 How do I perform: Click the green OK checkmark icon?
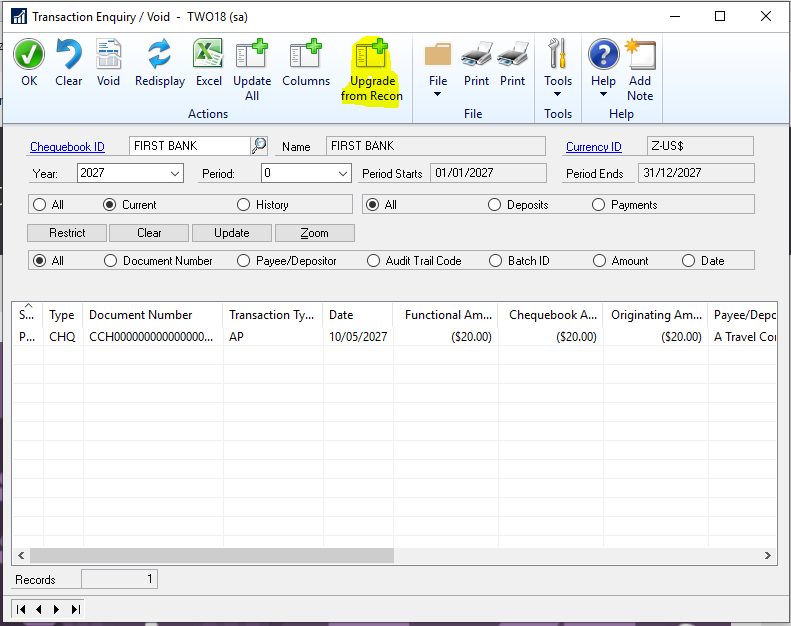click(x=29, y=55)
